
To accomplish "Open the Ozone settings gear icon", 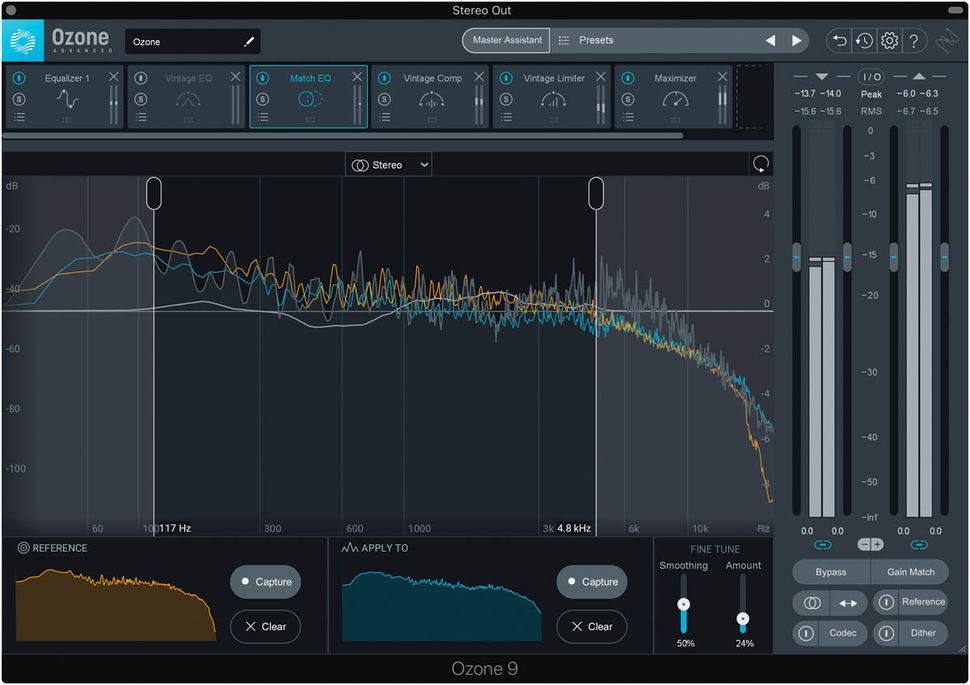I will (889, 40).
